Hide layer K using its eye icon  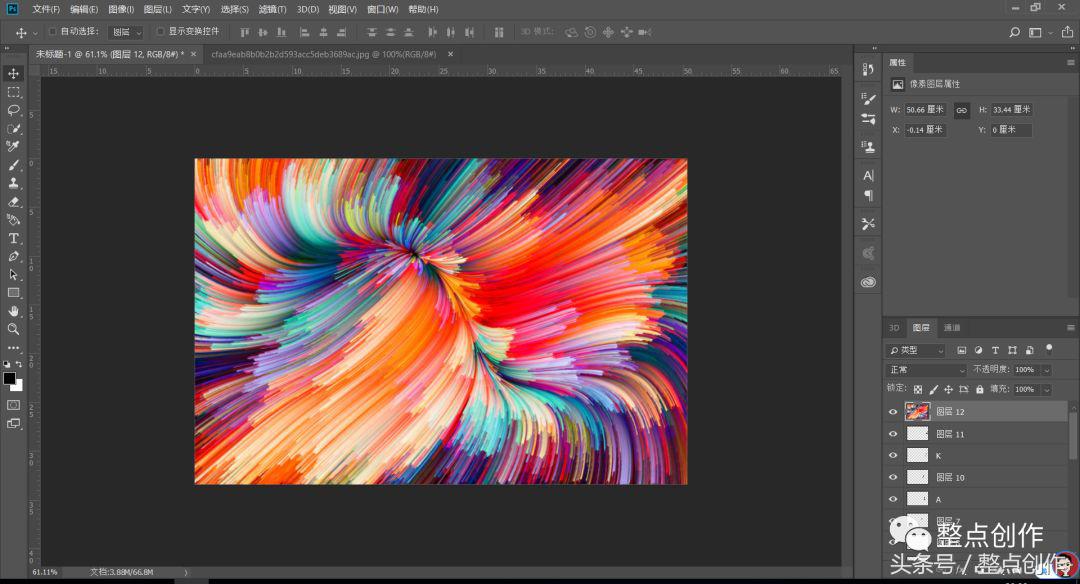coord(893,455)
